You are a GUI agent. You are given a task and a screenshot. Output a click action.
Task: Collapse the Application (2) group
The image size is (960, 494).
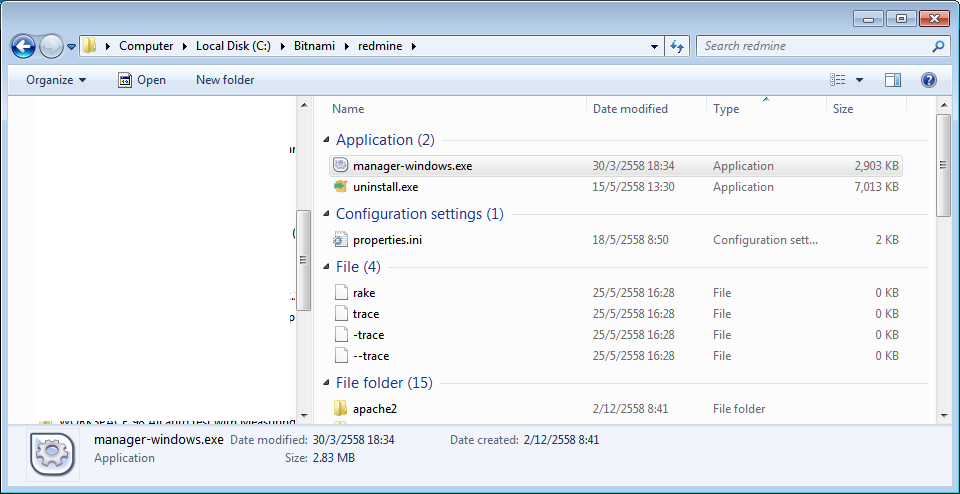tap(325, 140)
